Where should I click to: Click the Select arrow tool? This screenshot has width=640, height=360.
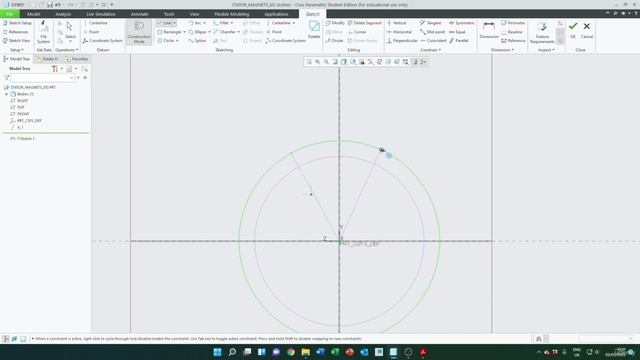(x=70, y=30)
